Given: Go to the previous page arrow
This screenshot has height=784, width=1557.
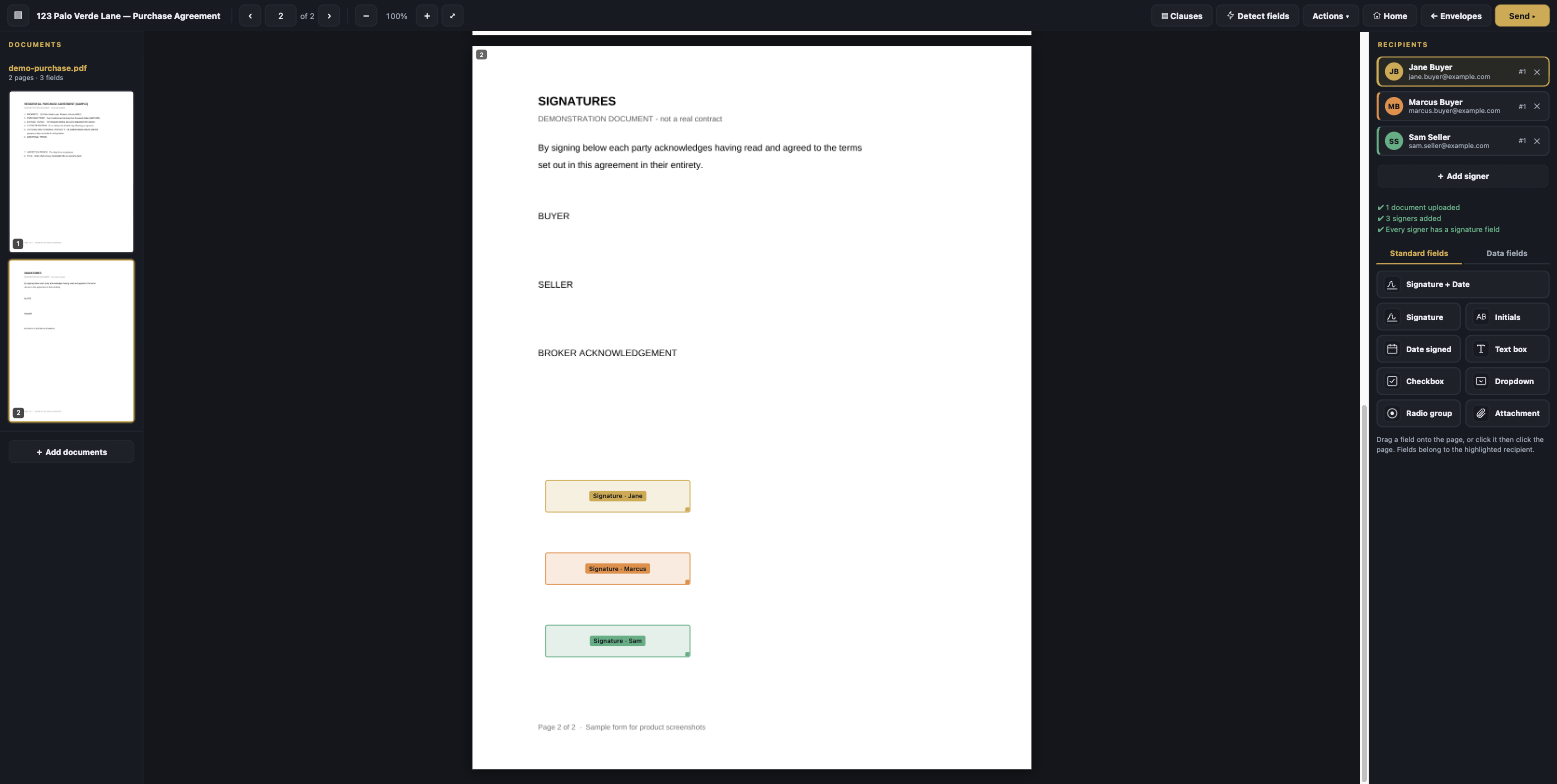Looking at the screenshot, I should [250, 16].
